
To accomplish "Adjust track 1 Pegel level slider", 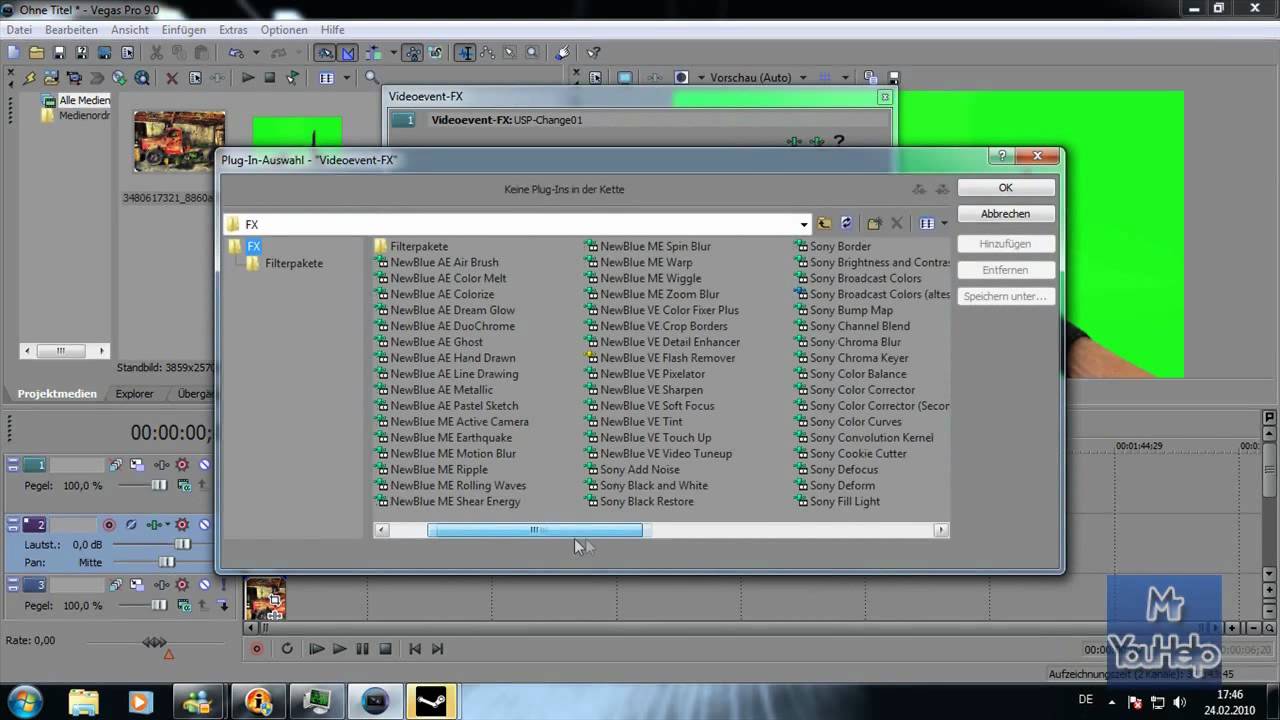I will pos(158,485).
